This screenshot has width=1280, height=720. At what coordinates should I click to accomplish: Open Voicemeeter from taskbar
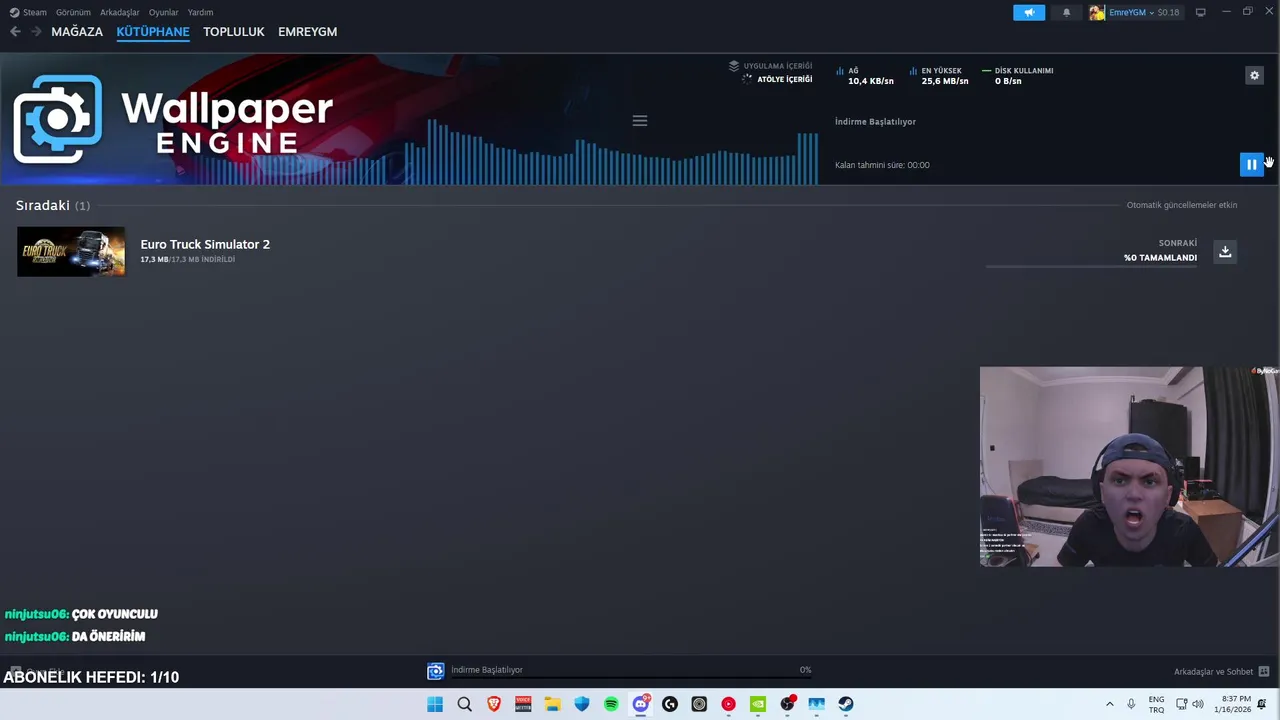pyautogui.click(x=523, y=704)
